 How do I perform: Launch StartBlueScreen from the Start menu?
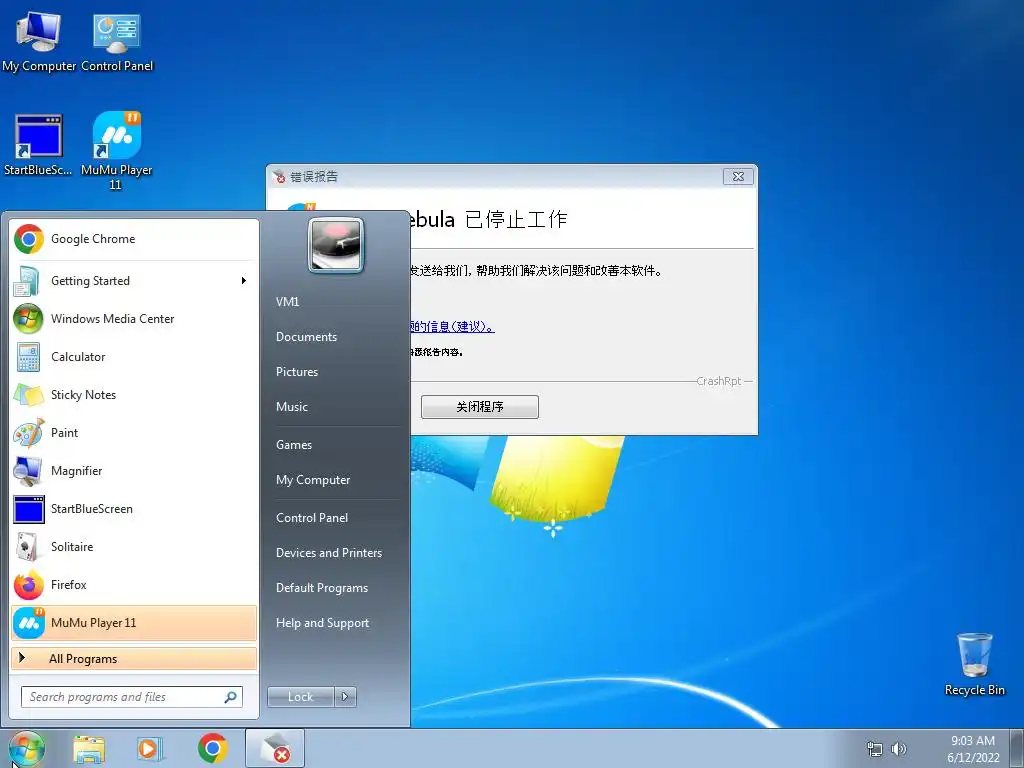click(134, 509)
